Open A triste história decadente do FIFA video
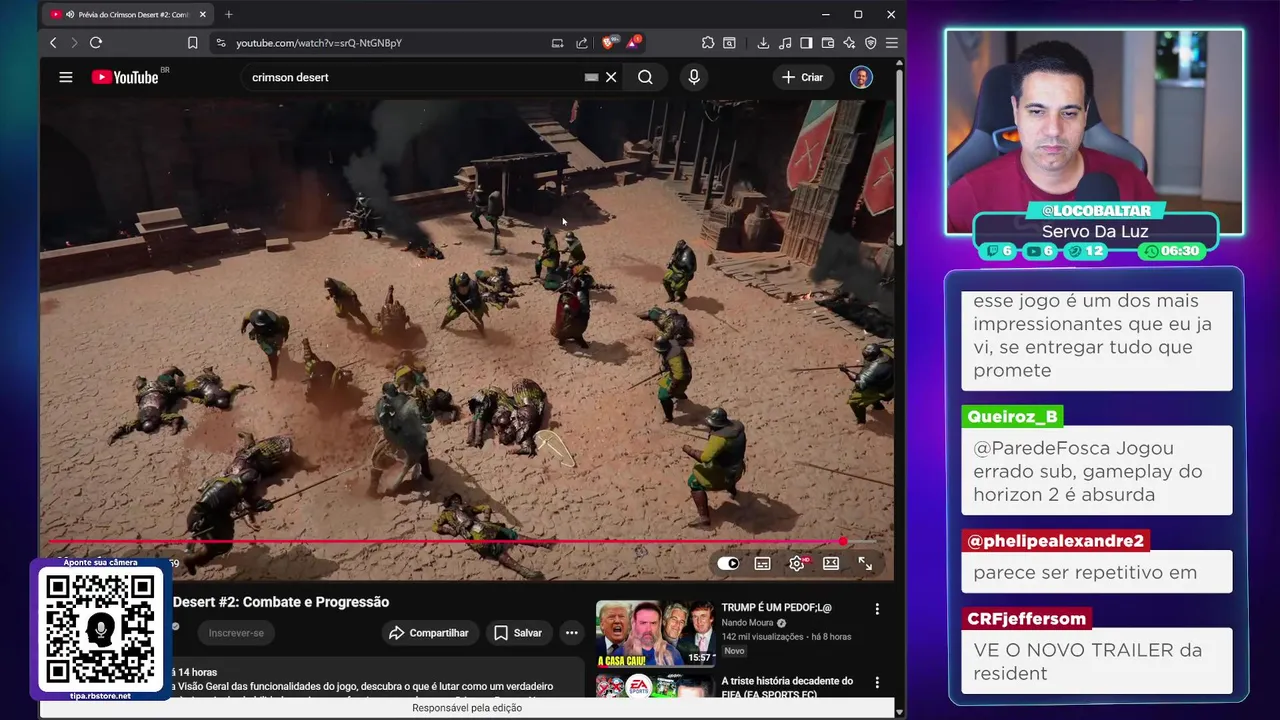This screenshot has width=1280, height=720. tap(787, 687)
